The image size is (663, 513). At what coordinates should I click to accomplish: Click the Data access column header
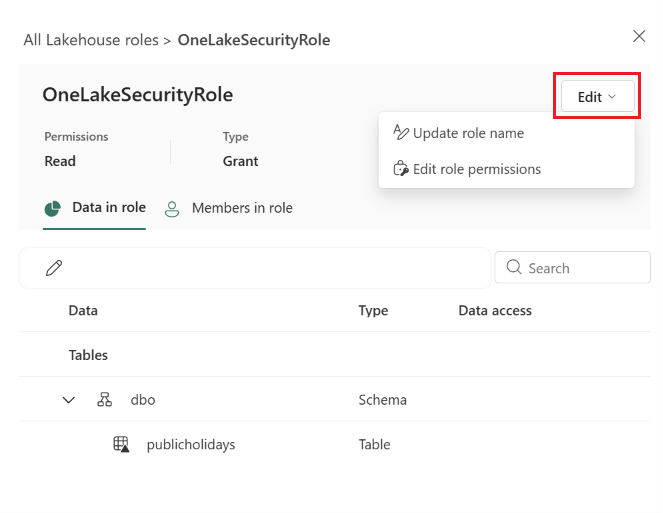tap(495, 311)
